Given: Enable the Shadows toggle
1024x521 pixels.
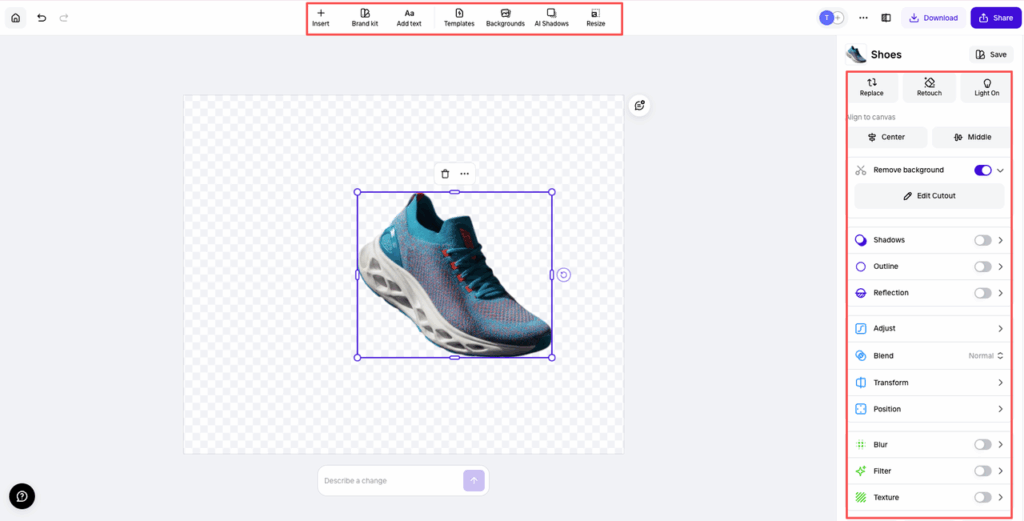Looking at the screenshot, I should (983, 240).
